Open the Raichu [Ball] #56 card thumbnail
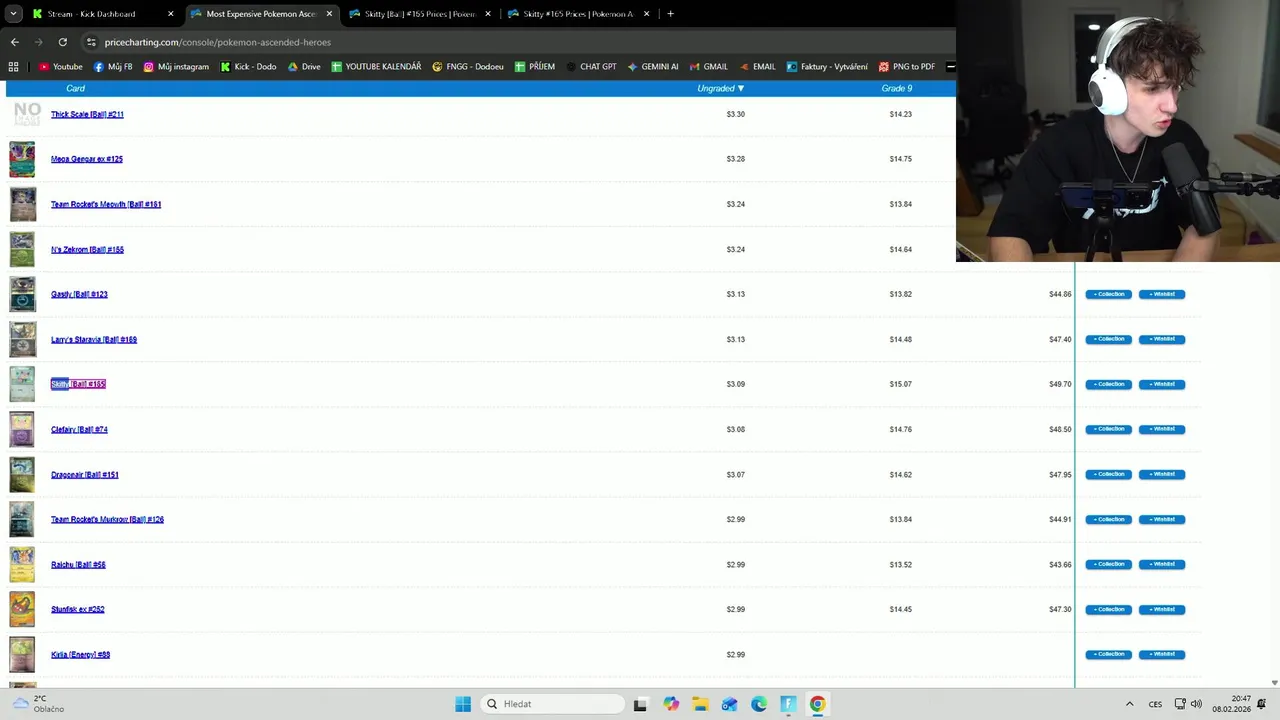 [22, 564]
